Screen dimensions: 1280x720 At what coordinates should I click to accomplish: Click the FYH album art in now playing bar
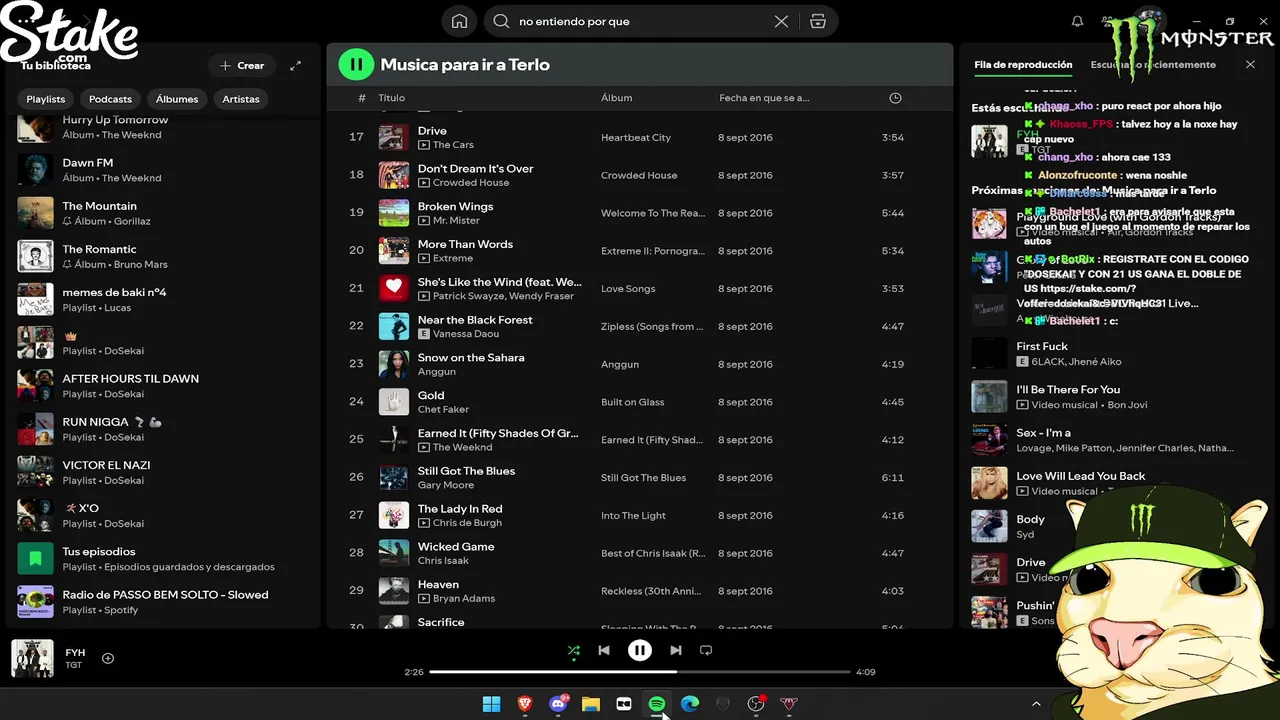point(32,658)
